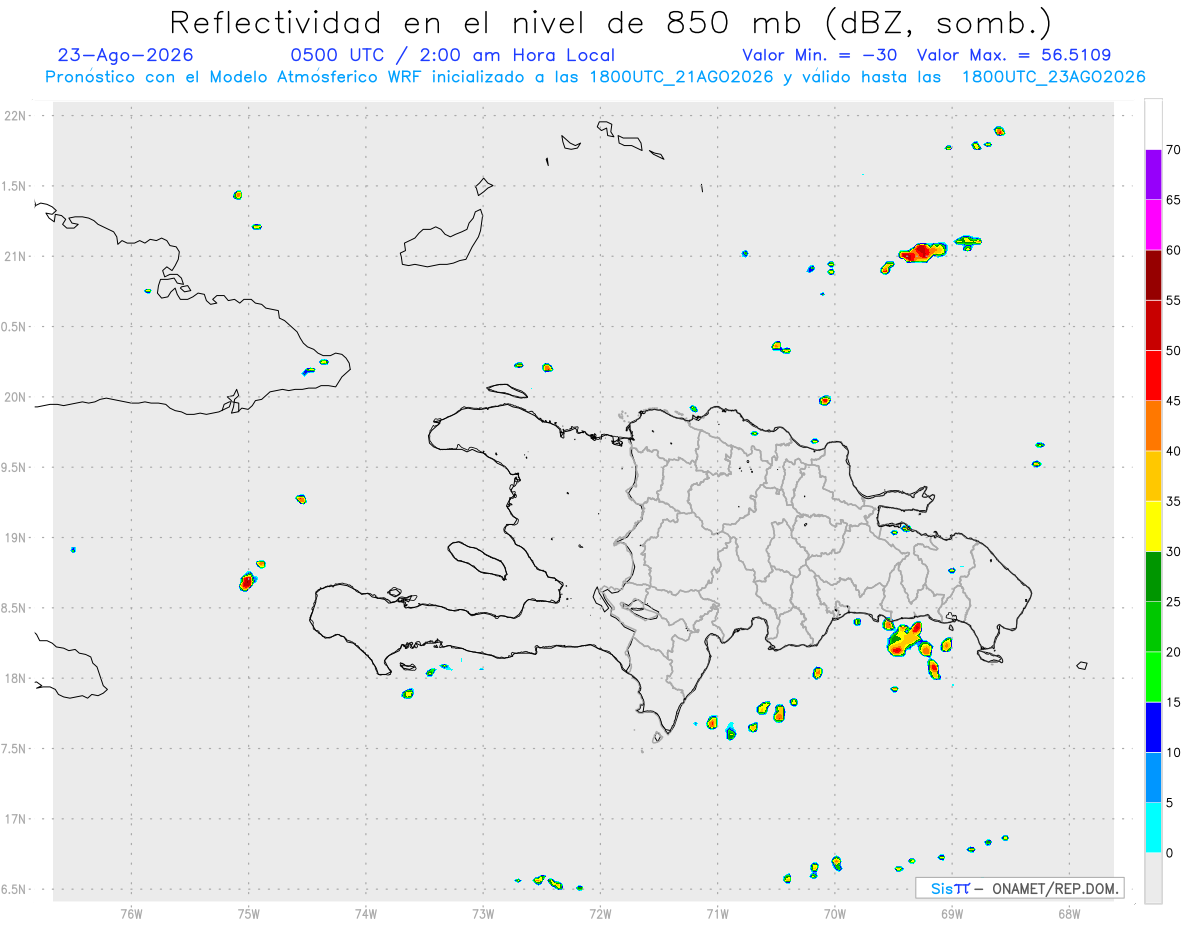
Task: Click the "70" colorbar label
Action: 1172,150
